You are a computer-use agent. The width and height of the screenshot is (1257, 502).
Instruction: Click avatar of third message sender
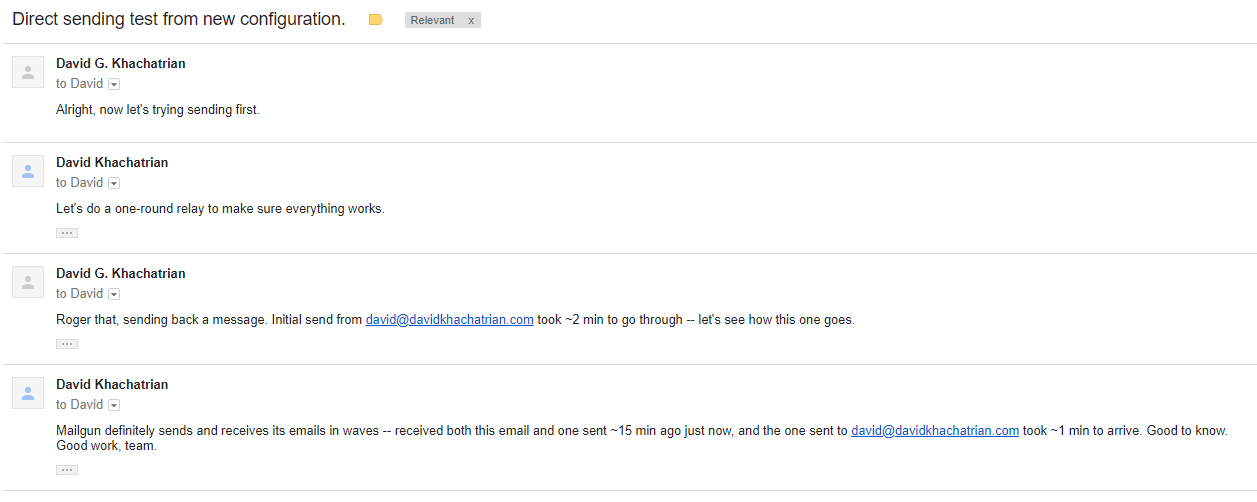pyautogui.click(x=28, y=282)
